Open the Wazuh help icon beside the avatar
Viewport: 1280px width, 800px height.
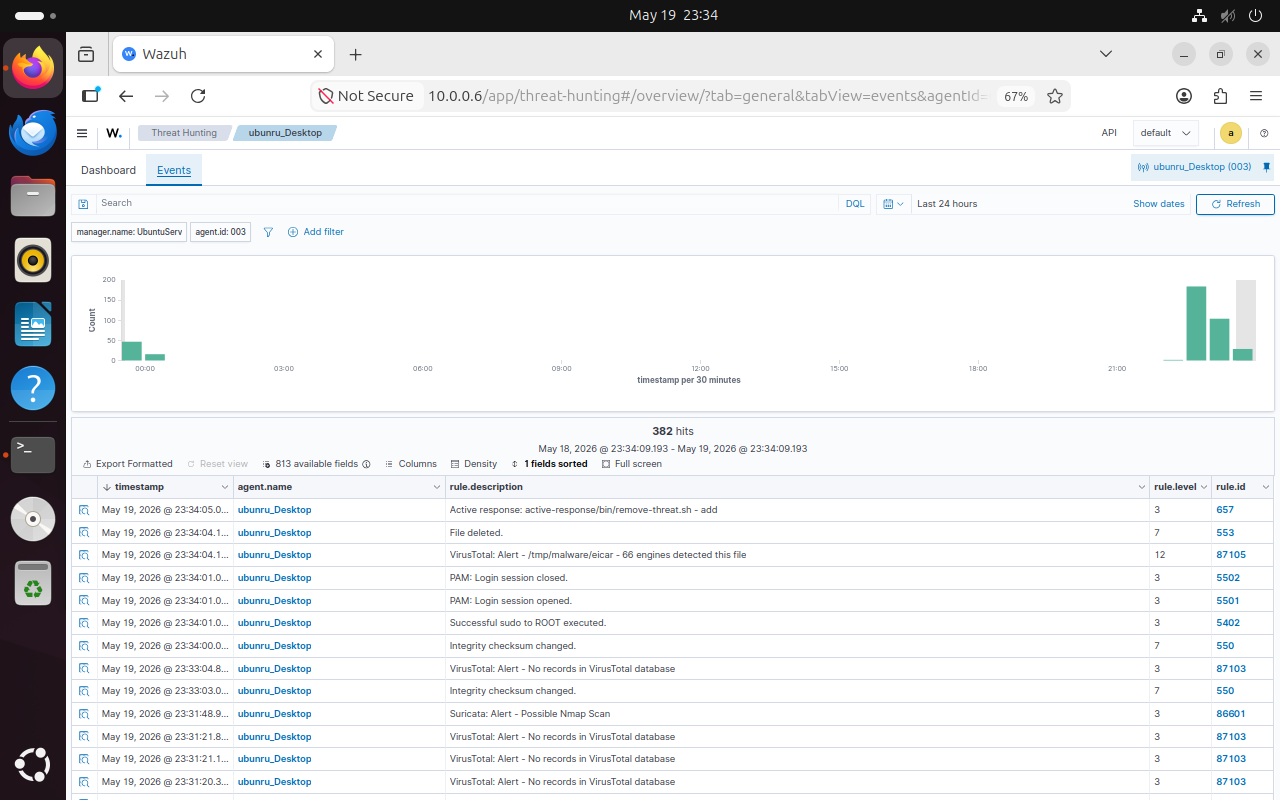pyautogui.click(x=1264, y=133)
